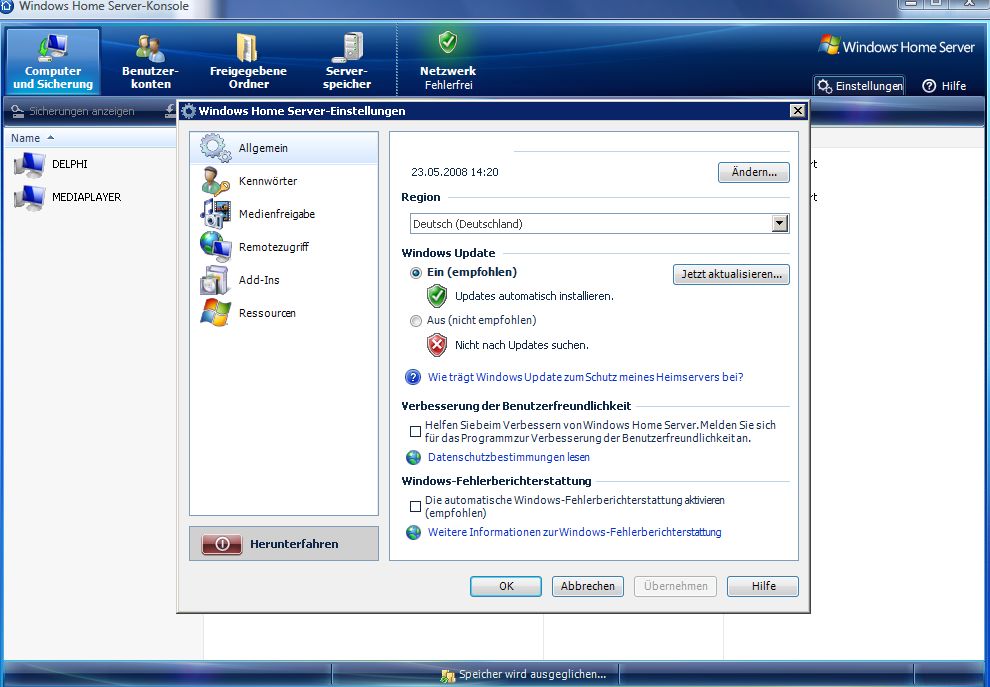The height and width of the screenshot is (687, 990).
Task: Enable Benutzerfreundlichkeit improvement checkbox
Action: coord(415,431)
